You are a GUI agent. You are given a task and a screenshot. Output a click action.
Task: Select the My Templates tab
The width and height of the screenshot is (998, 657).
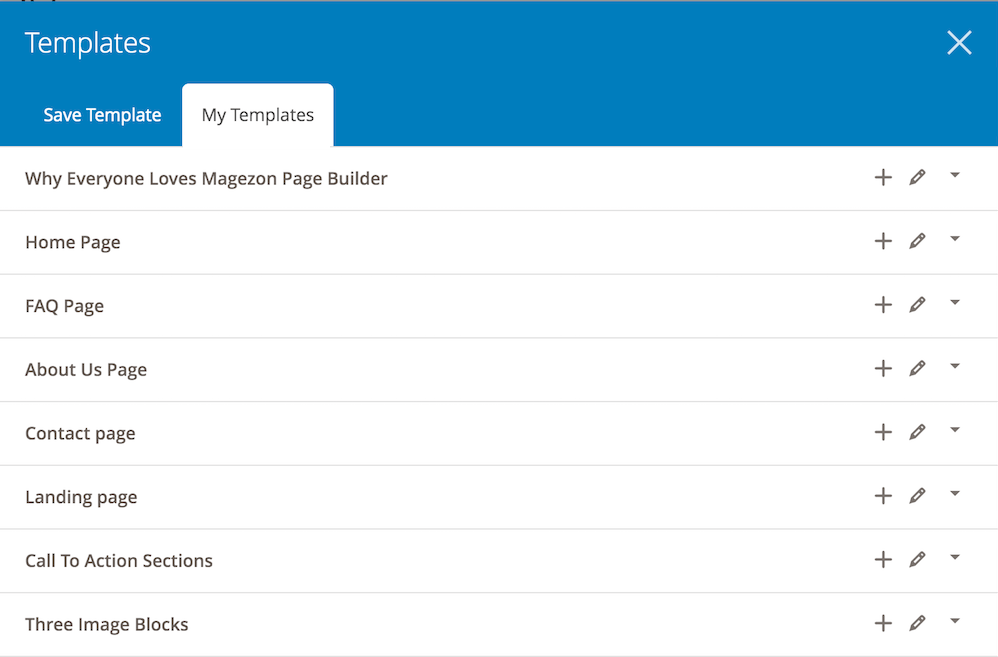258,115
